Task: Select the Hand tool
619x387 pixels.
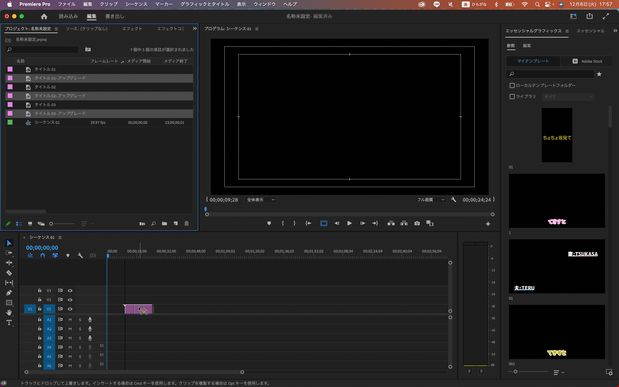Action: point(9,313)
